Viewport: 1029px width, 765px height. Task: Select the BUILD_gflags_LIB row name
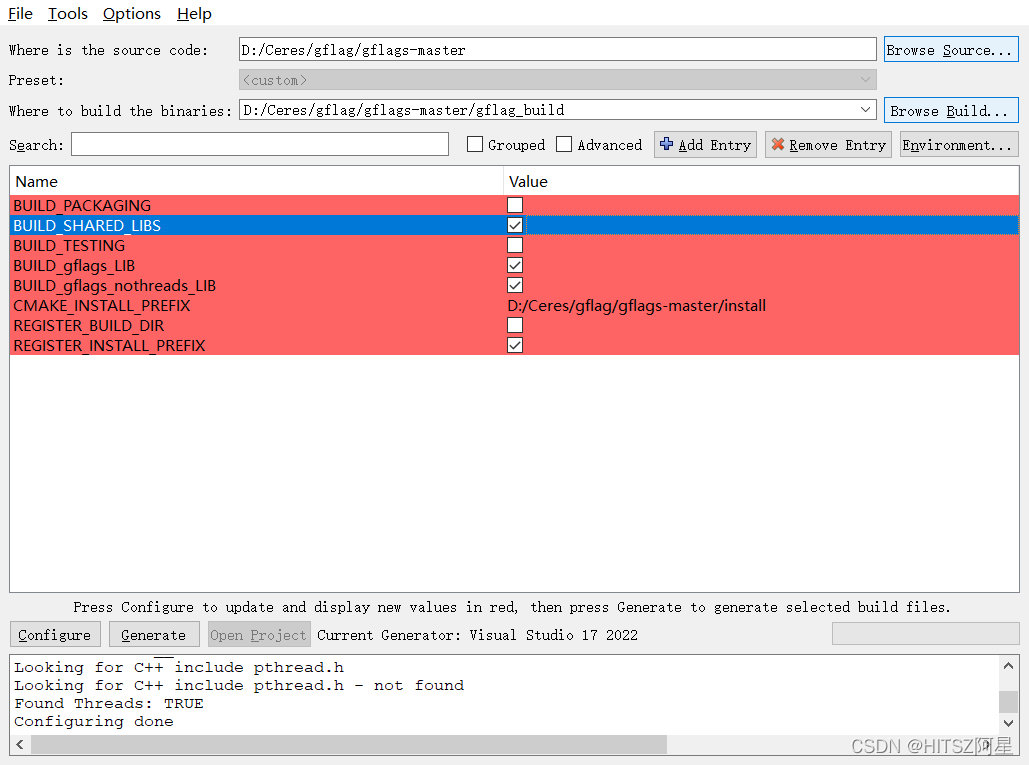point(74,266)
